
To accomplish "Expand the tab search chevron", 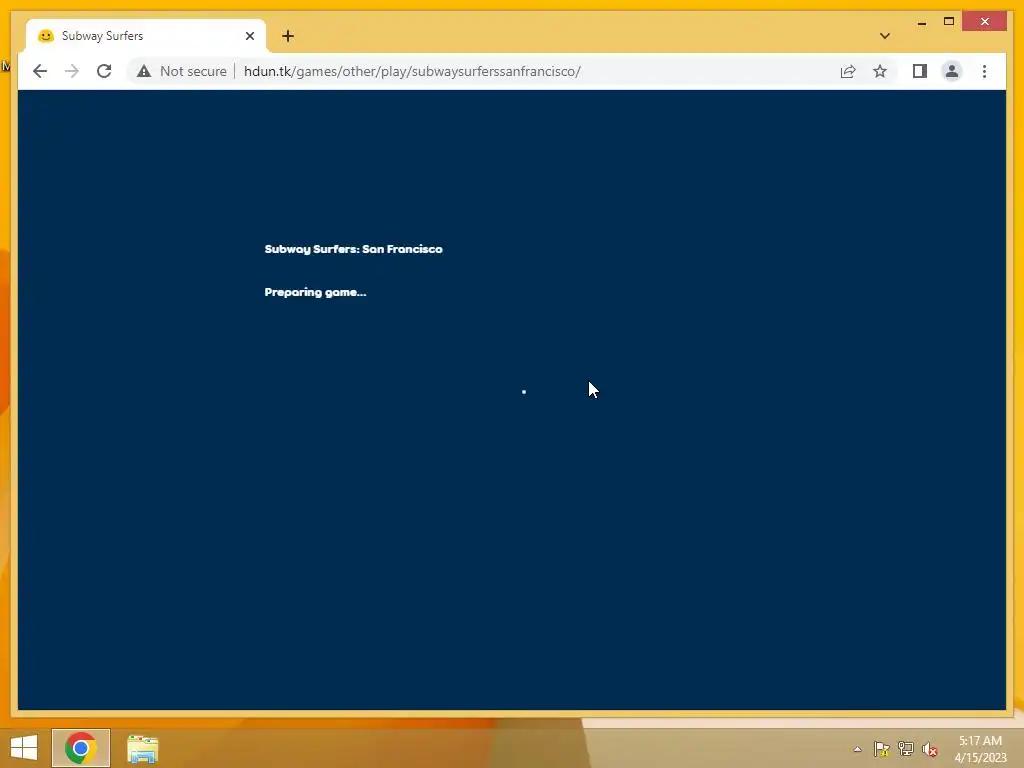I will 885,36.
